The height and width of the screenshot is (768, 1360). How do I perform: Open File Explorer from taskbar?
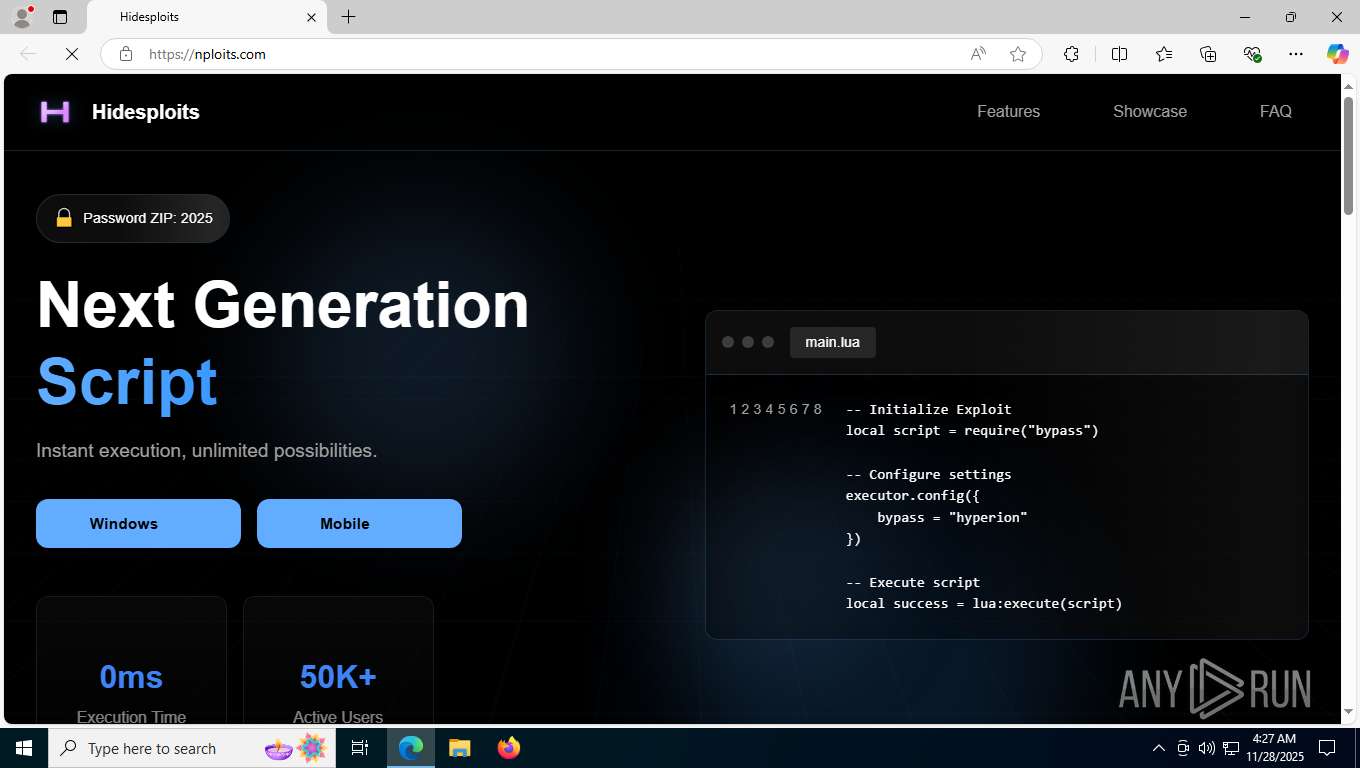tap(459, 748)
